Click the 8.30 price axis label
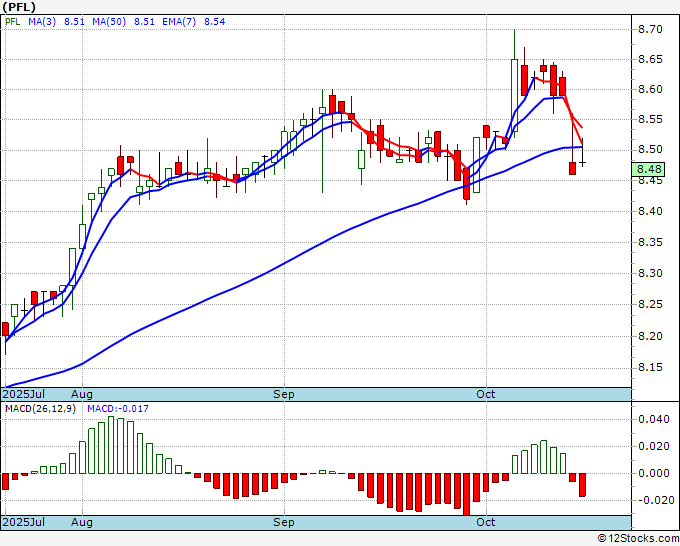680x546 pixels. tap(650, 273)
